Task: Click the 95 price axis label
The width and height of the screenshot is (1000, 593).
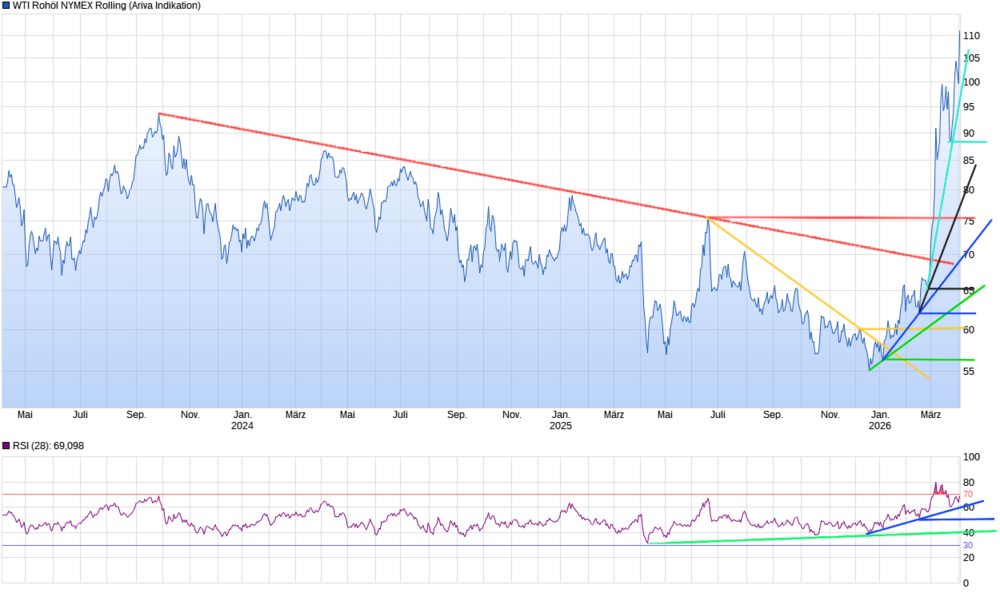Action: coord(969,107)
